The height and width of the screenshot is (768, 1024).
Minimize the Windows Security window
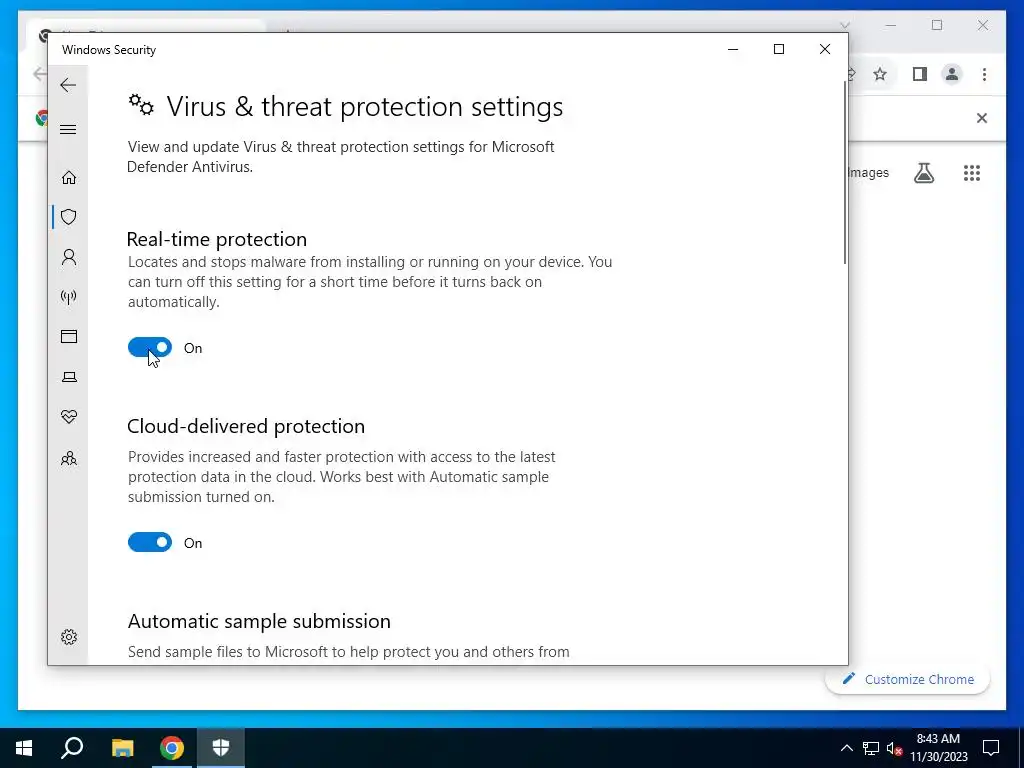coord(733,50)
